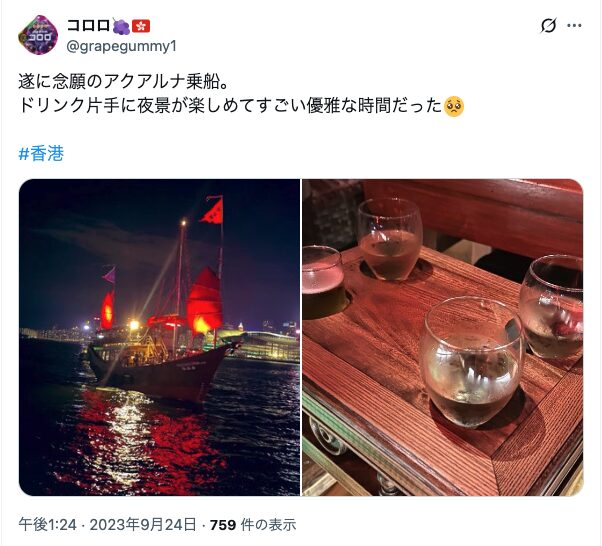Click the pleading face emoji in tweet

pyautogui.click(x=454, y=106)
